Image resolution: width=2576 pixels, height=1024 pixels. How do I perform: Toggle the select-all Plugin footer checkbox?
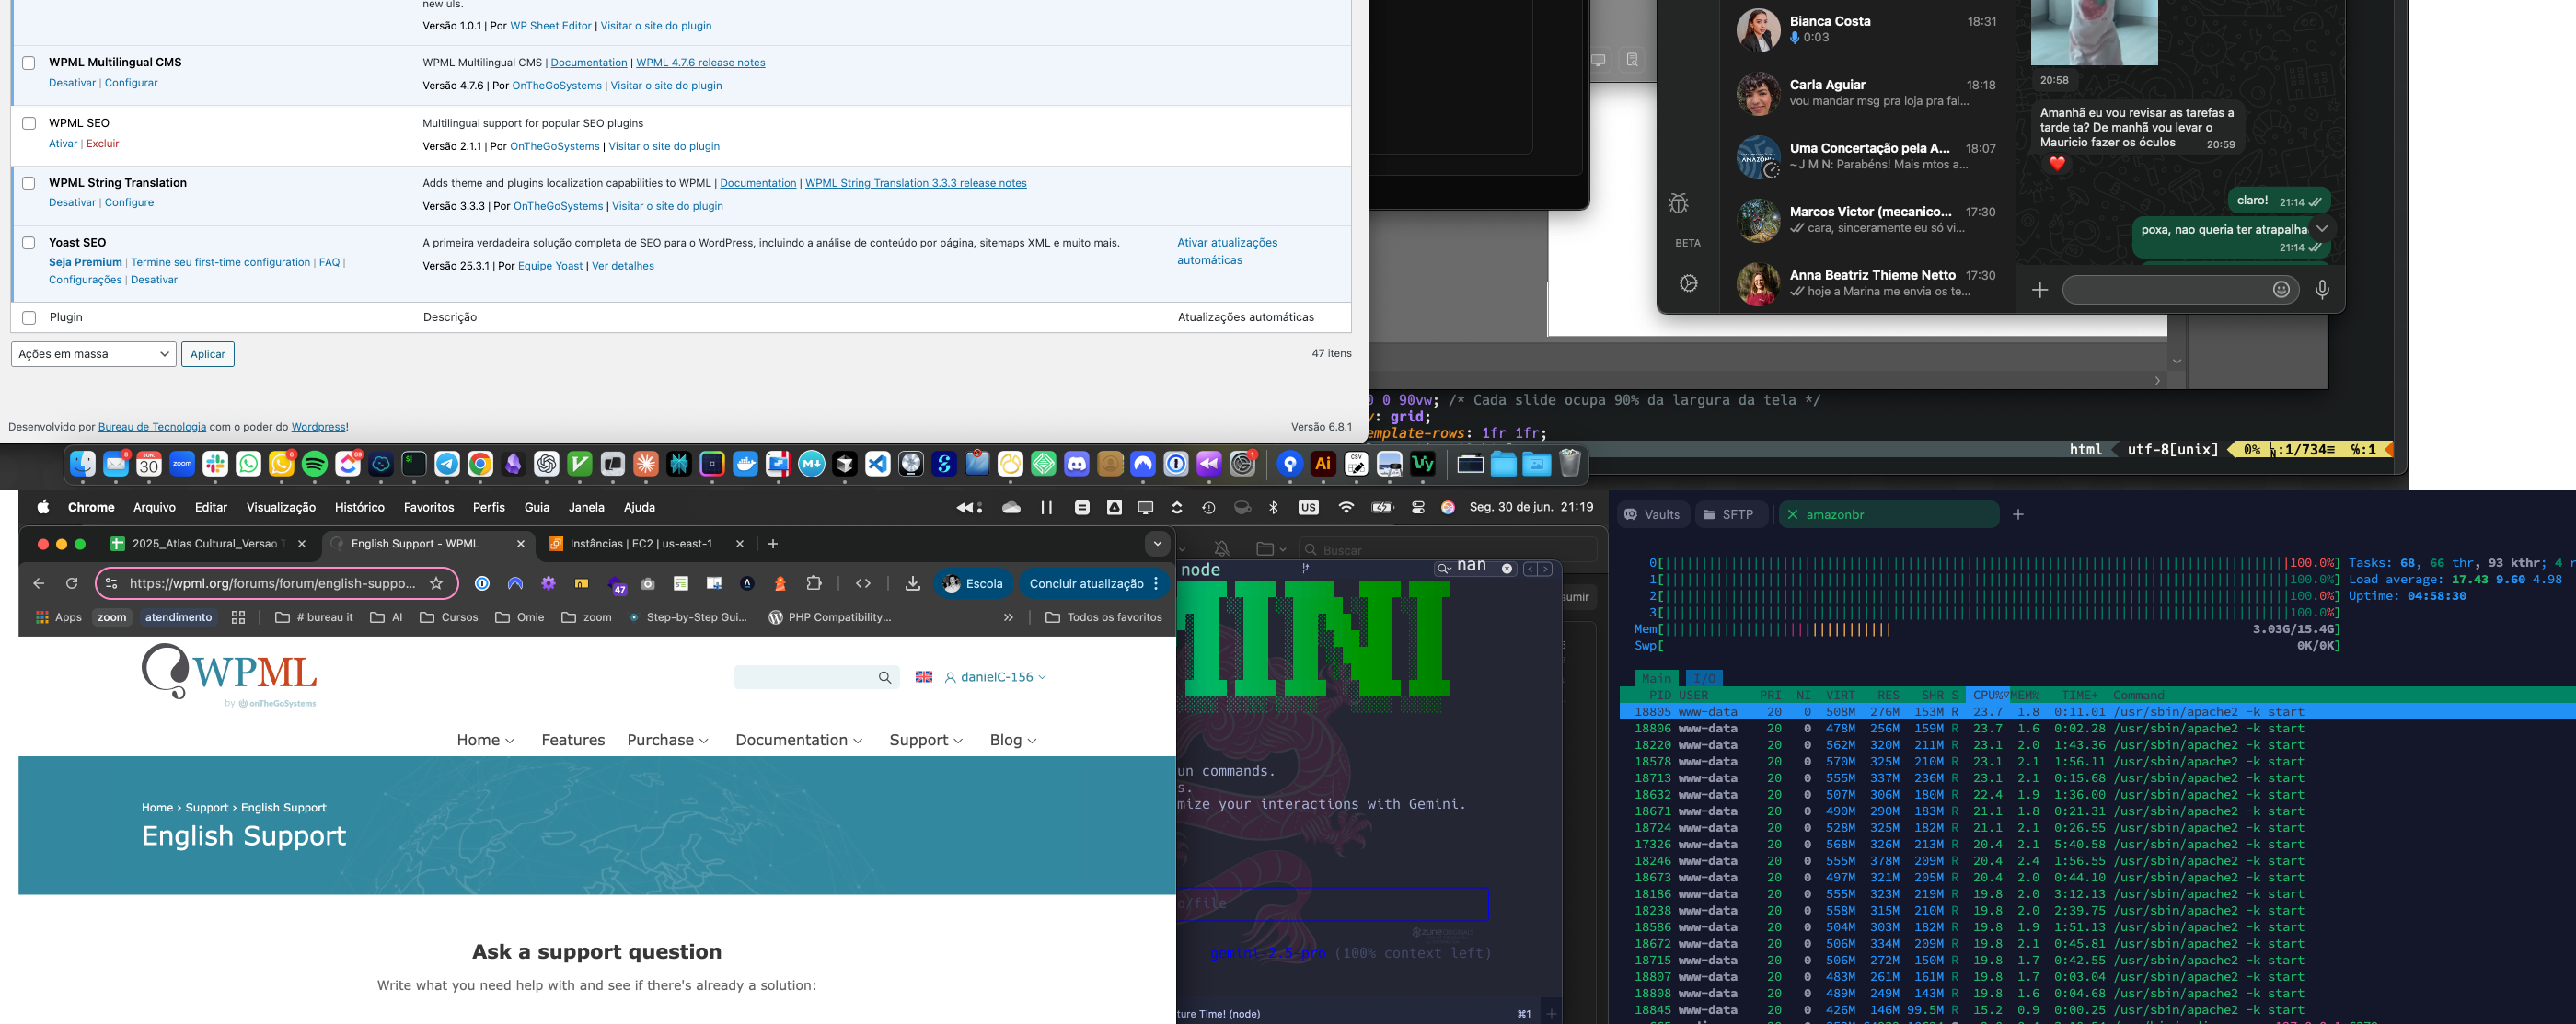pos(29,318)
